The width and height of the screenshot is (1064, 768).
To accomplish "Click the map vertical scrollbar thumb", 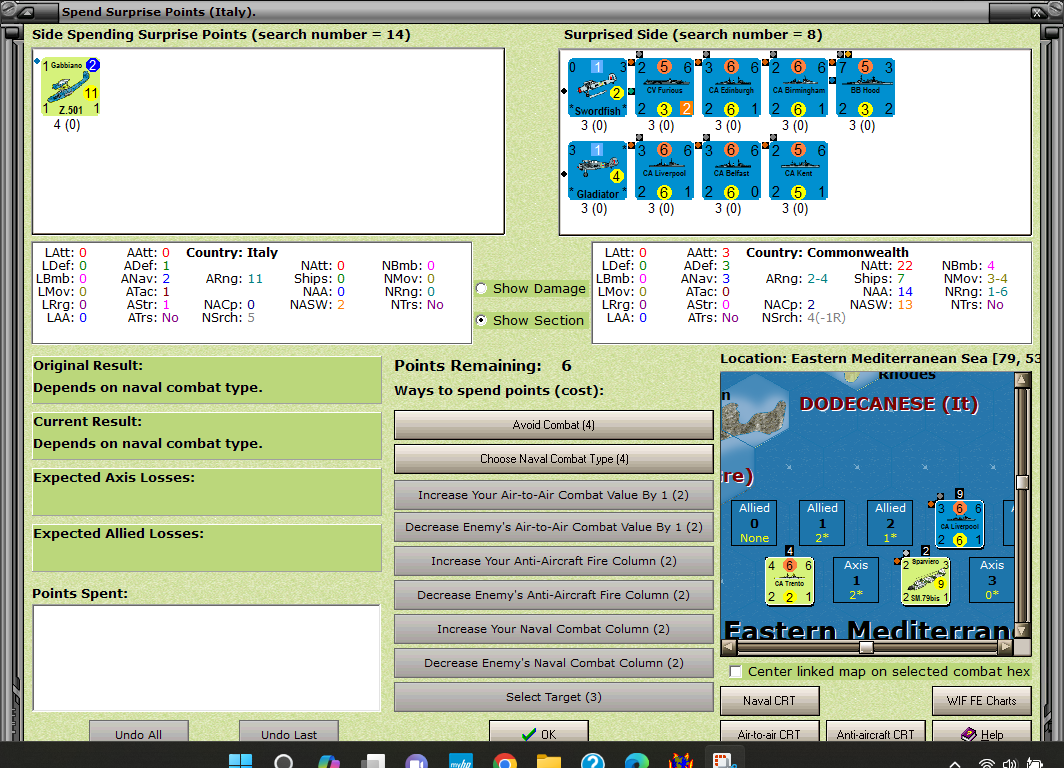I will coord(1022,482).
